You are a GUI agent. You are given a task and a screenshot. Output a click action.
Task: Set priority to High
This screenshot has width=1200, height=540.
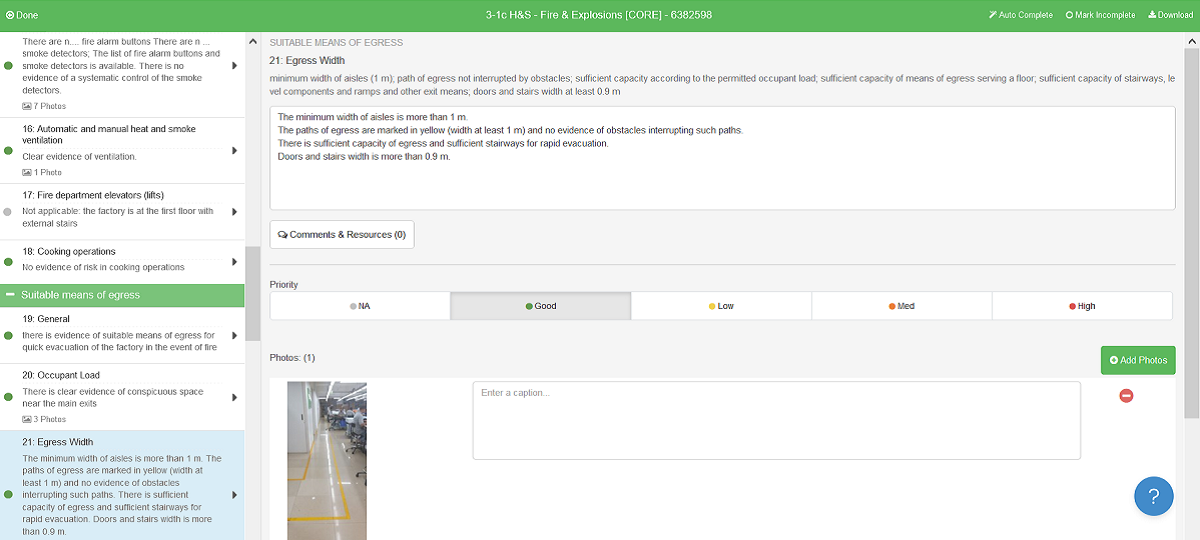1082,306
